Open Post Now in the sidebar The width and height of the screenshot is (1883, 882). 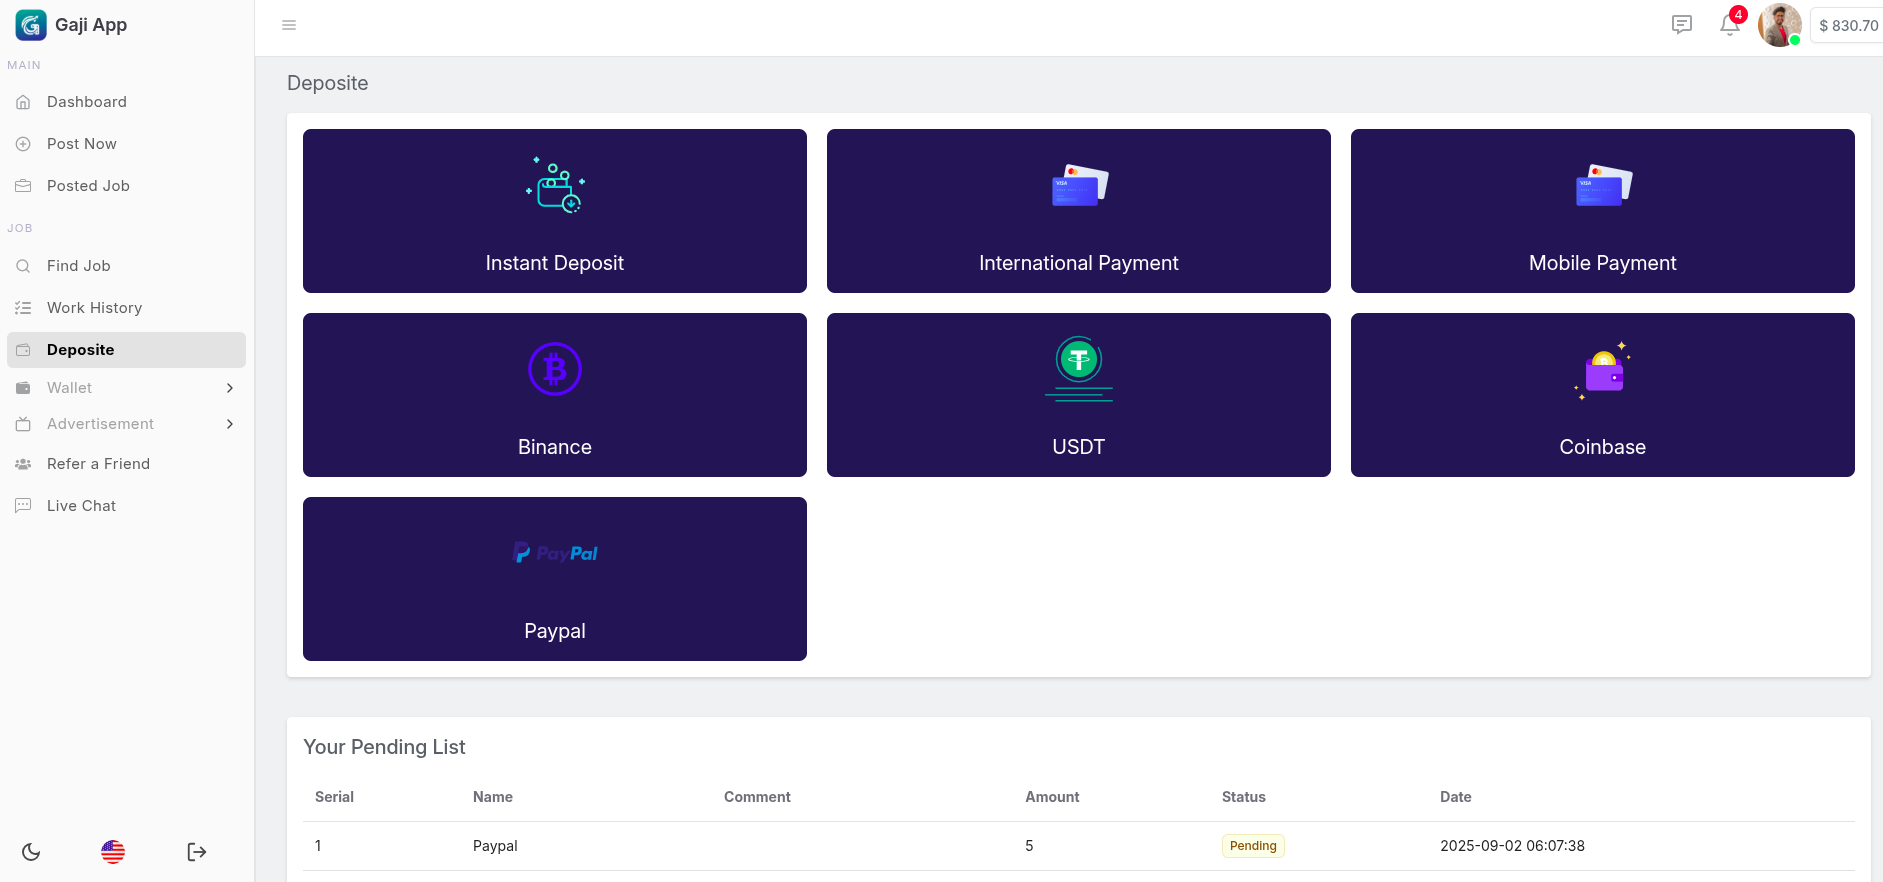tap(126, 144)
